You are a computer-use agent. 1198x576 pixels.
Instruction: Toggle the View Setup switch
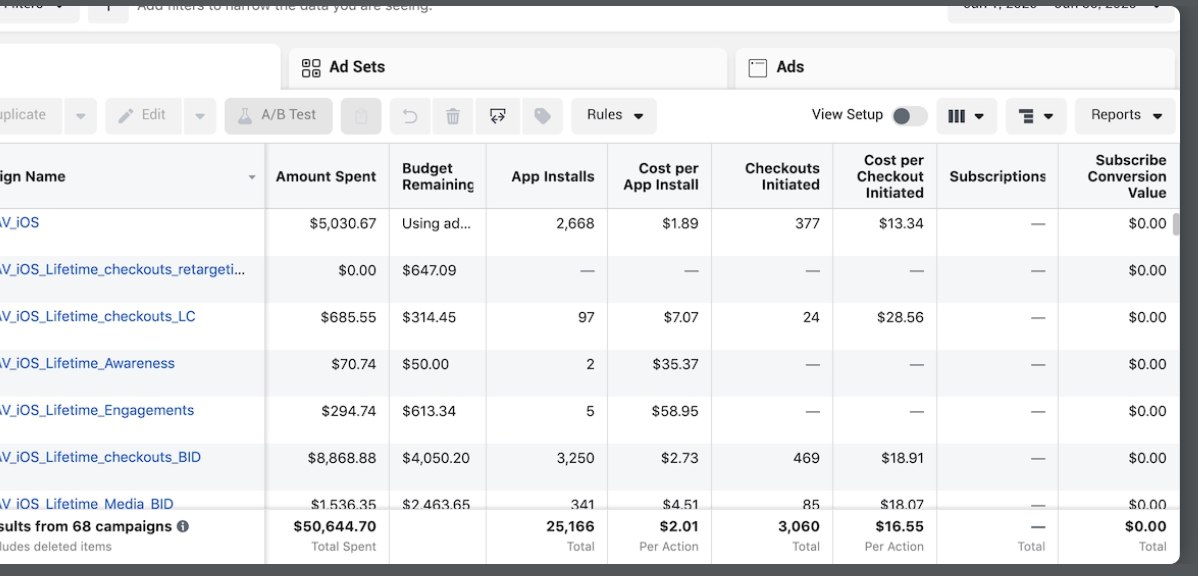(909, 116)
